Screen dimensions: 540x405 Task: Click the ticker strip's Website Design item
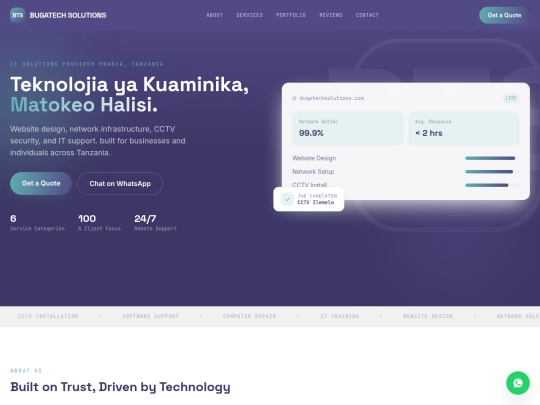[x=428, y=316]
